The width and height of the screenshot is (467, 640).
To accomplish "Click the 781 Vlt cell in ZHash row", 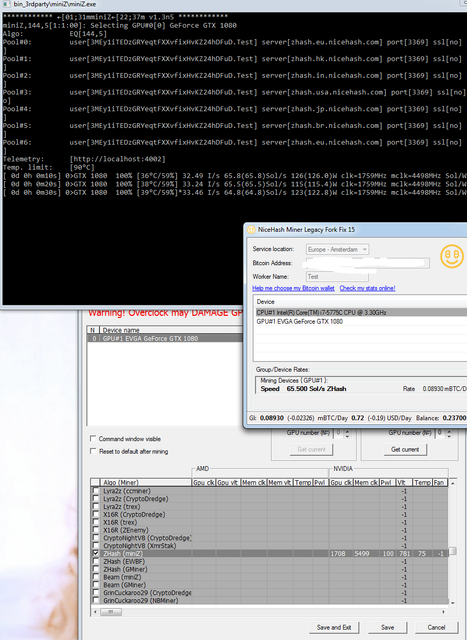I will coord(404,553).
